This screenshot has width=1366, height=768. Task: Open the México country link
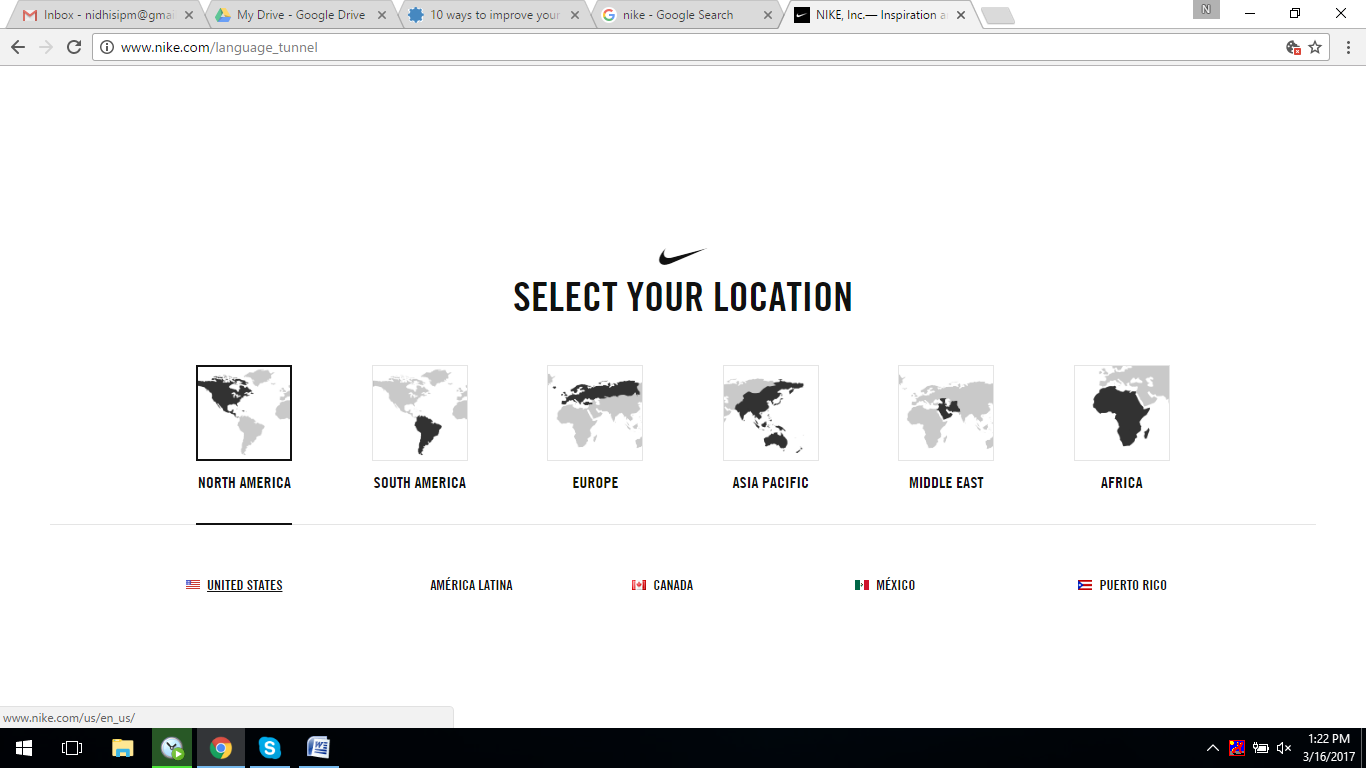(x=896, y=585)
